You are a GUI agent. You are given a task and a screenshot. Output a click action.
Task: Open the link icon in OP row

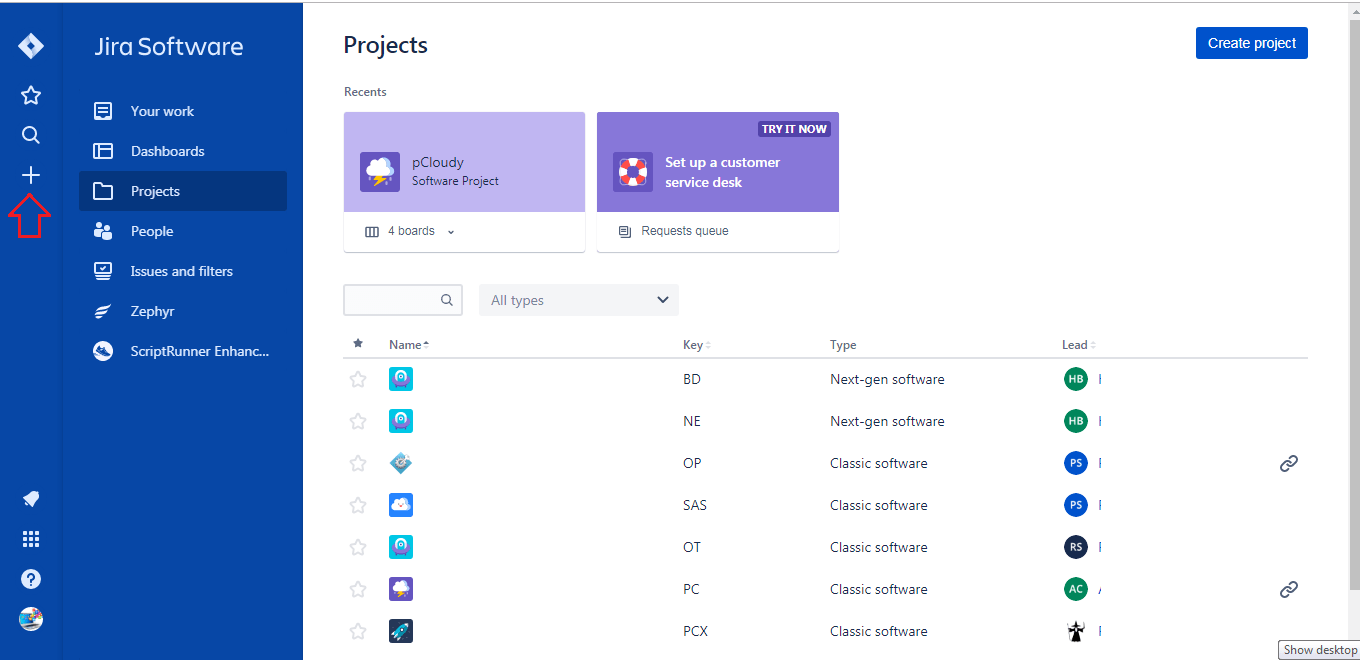click(x=1289, y=463)
